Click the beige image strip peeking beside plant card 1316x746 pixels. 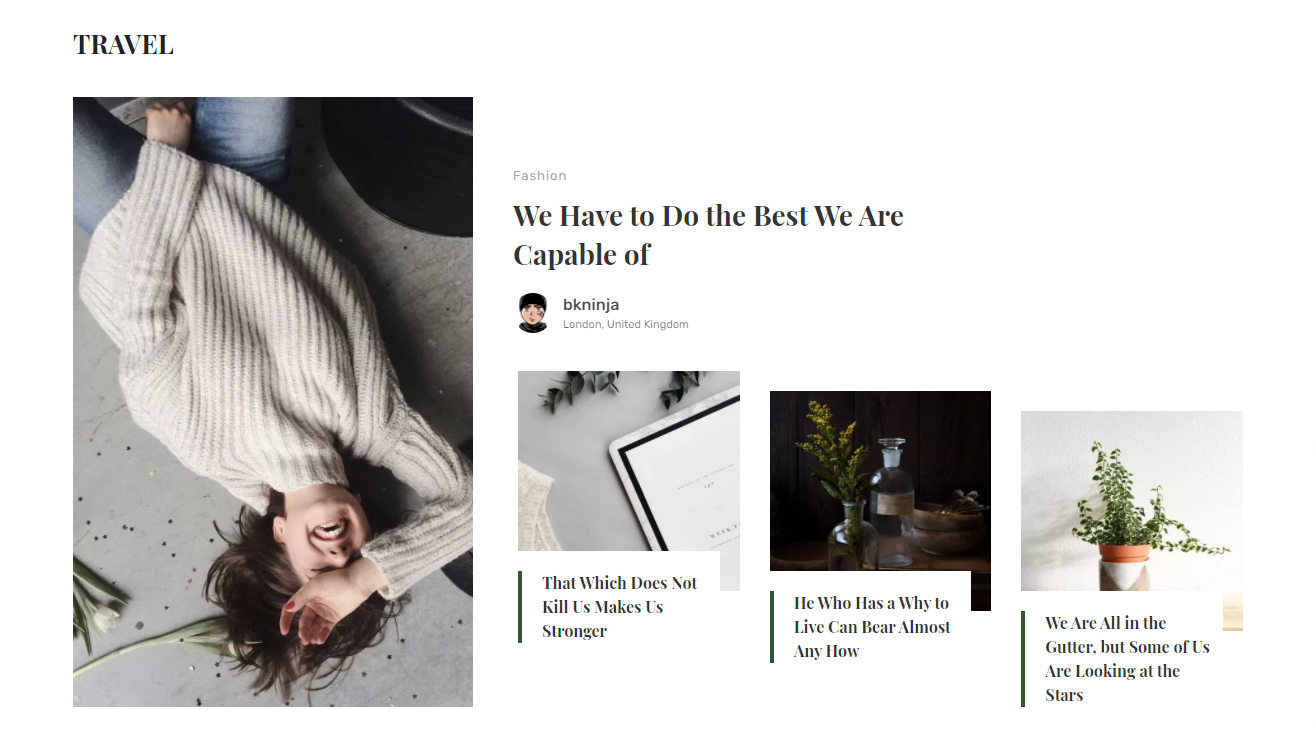pos(1233,611)
